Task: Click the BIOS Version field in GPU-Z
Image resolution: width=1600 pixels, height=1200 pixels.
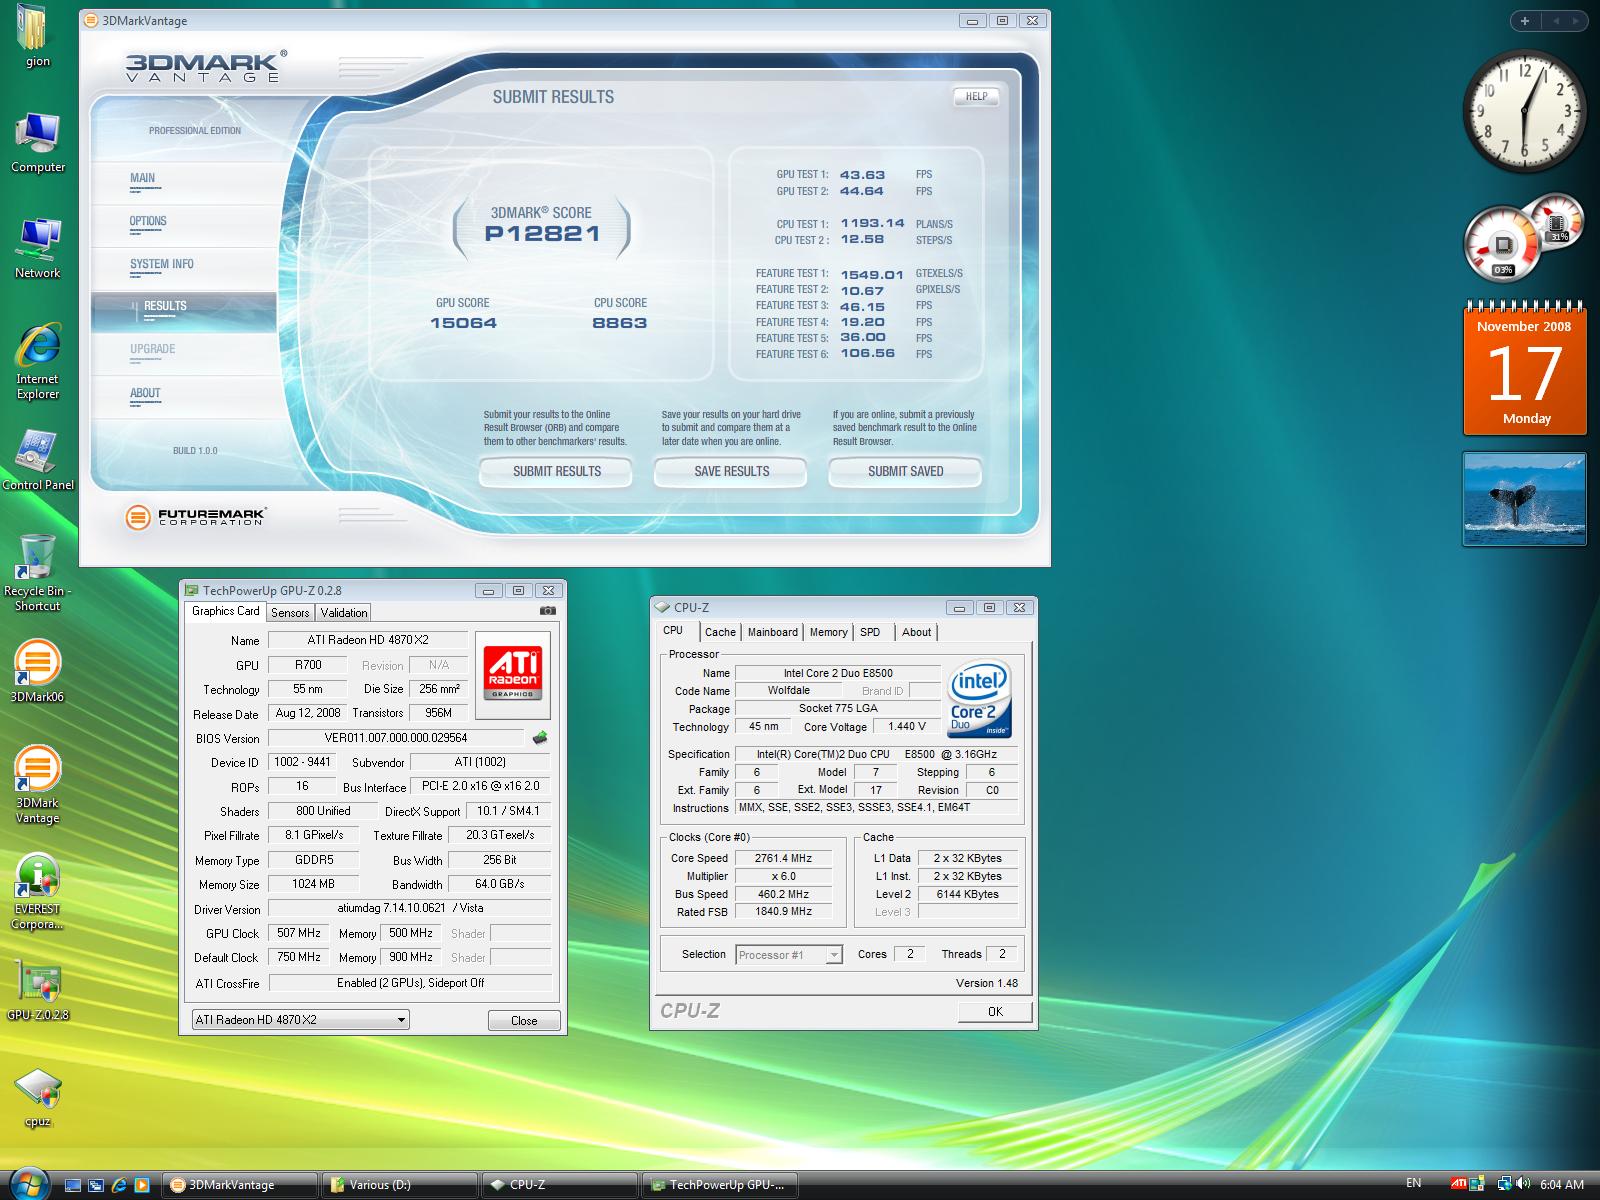Action: click(395, 738)
